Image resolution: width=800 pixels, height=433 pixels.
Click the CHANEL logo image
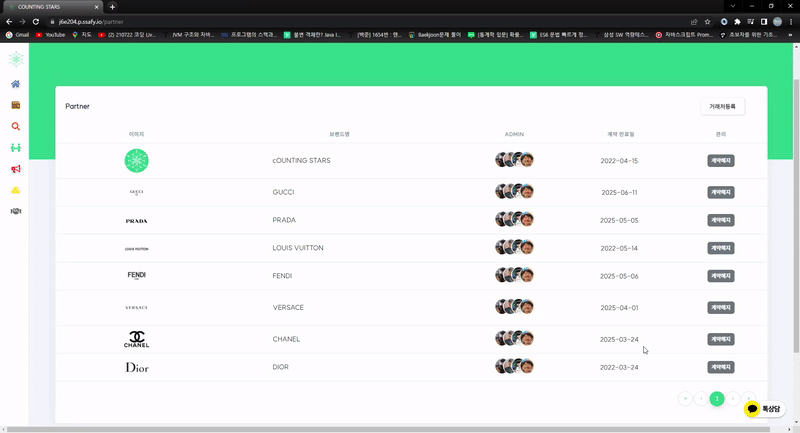click(x=136, y=339)
